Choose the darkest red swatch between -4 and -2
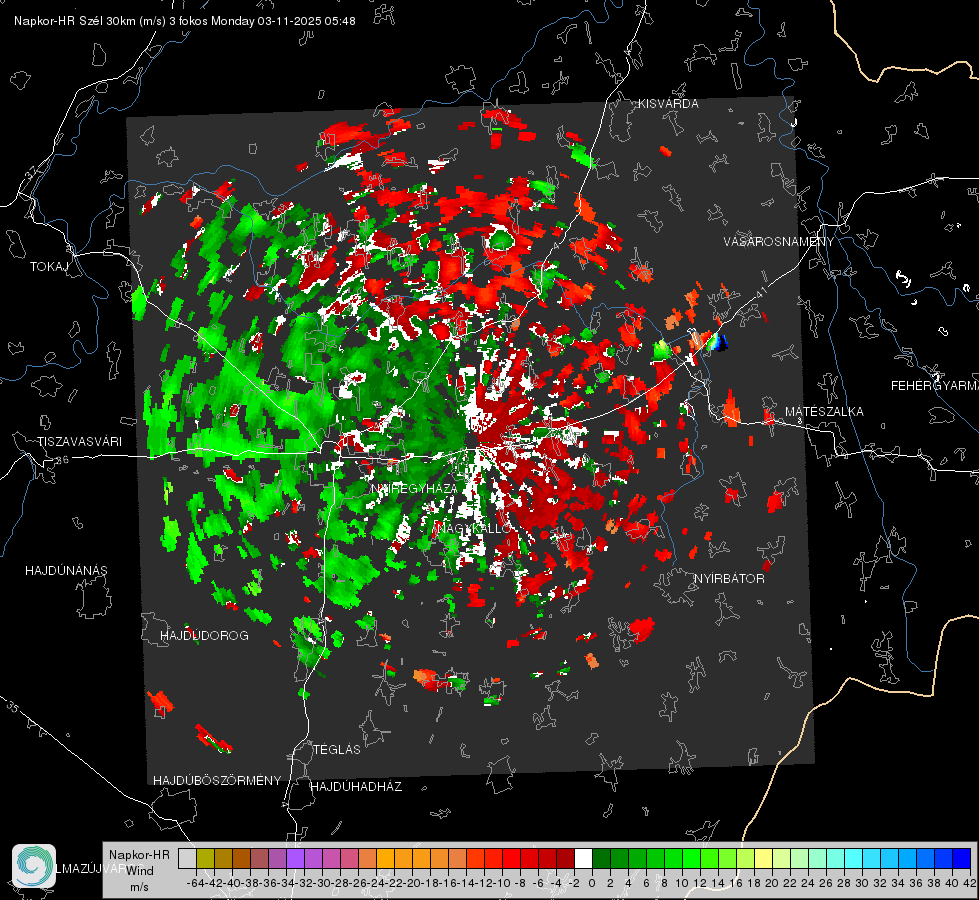The width and height of the screenshot is (979, 900). (x=565, y=859)
